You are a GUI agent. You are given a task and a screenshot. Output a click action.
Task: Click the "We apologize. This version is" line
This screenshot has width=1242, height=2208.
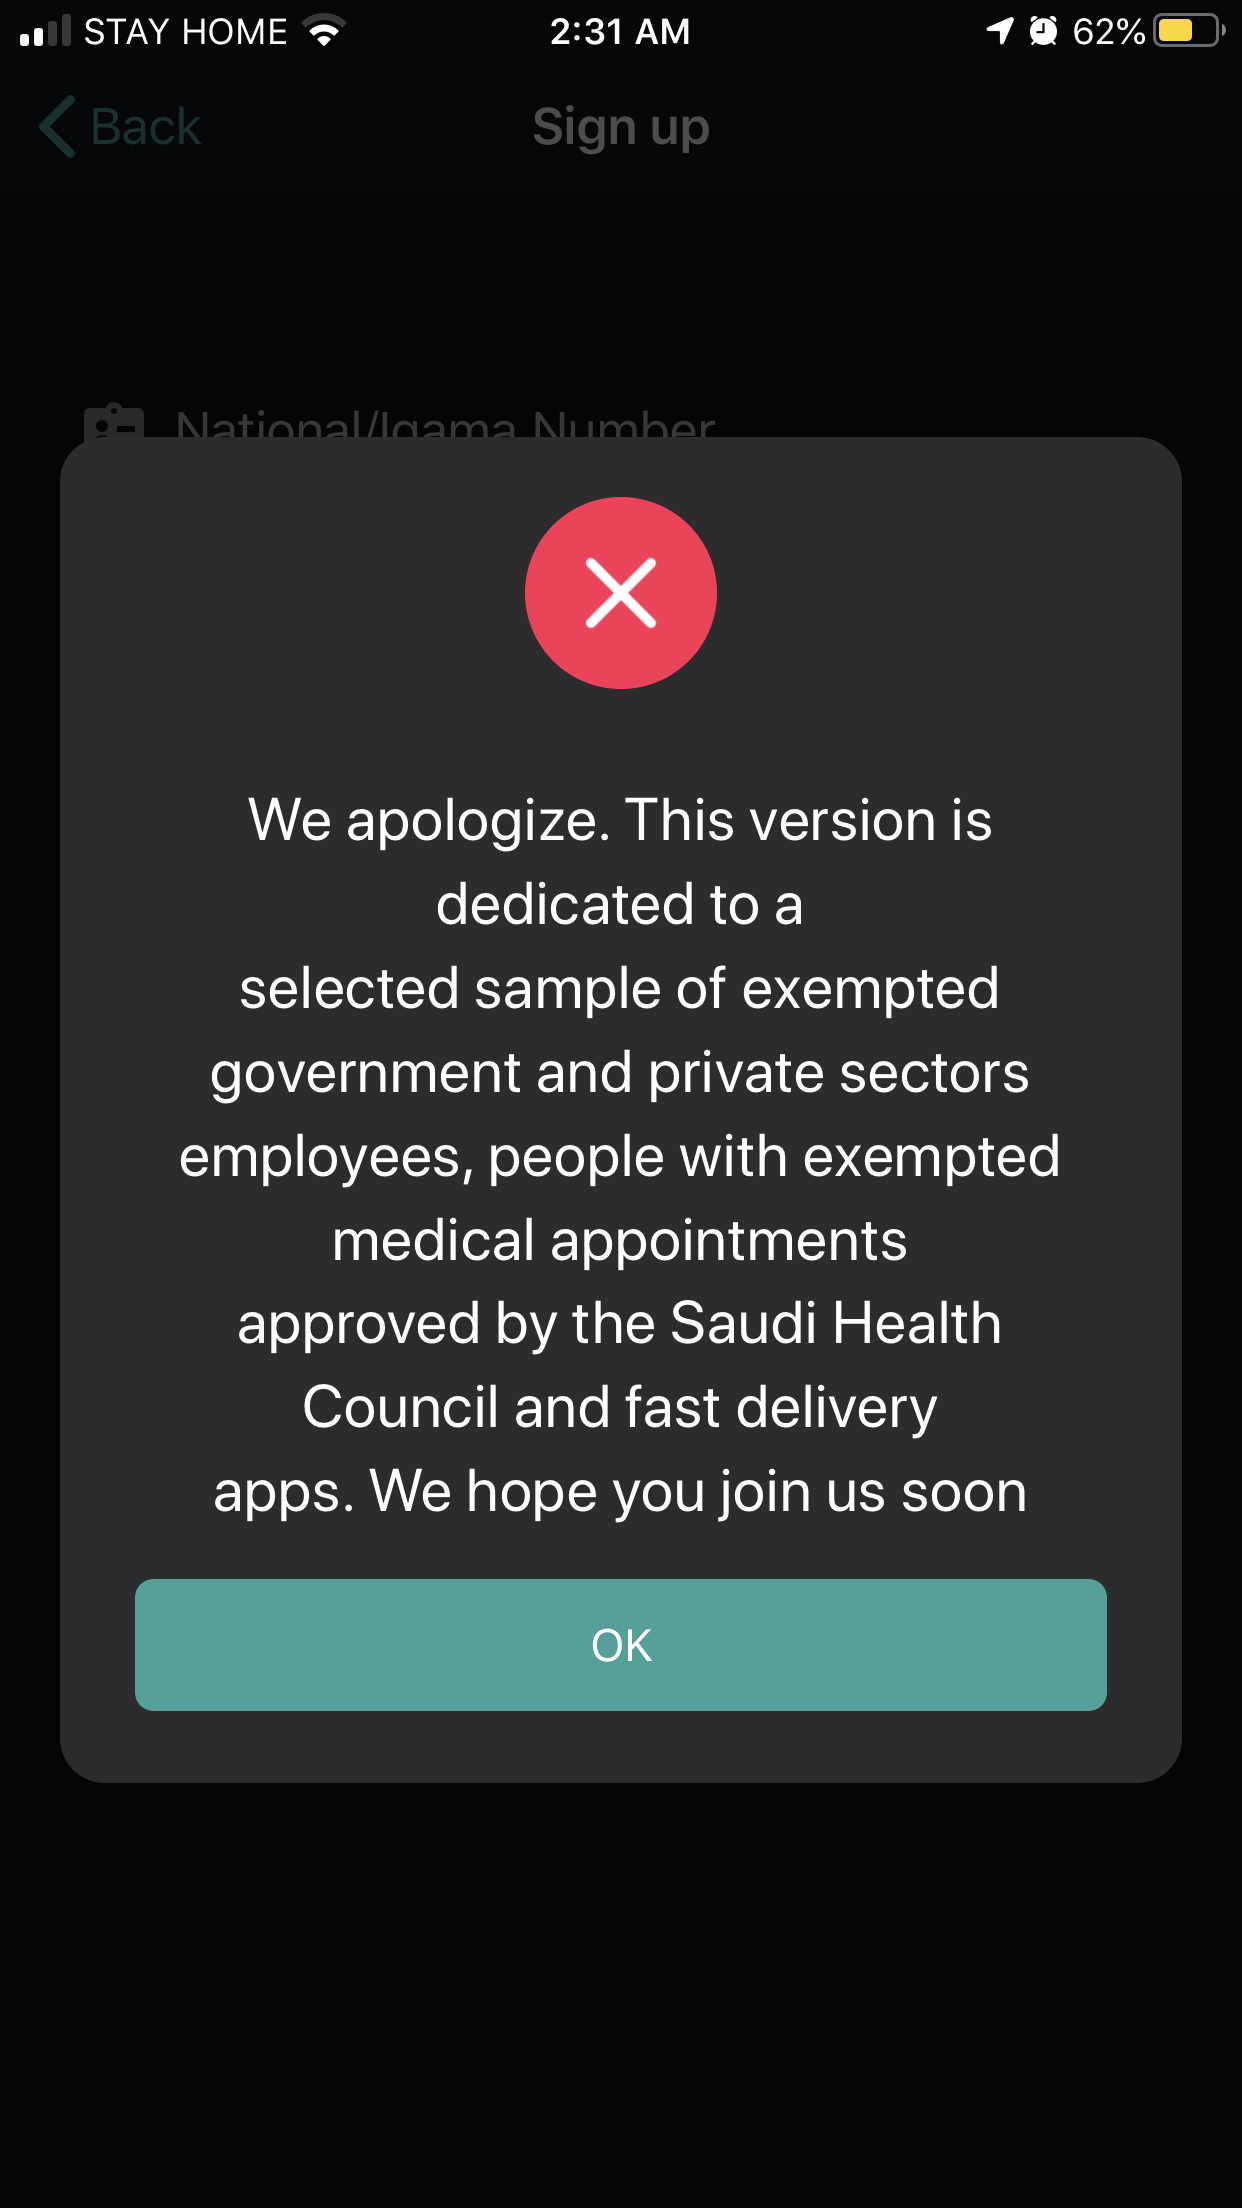click(620, 821)
